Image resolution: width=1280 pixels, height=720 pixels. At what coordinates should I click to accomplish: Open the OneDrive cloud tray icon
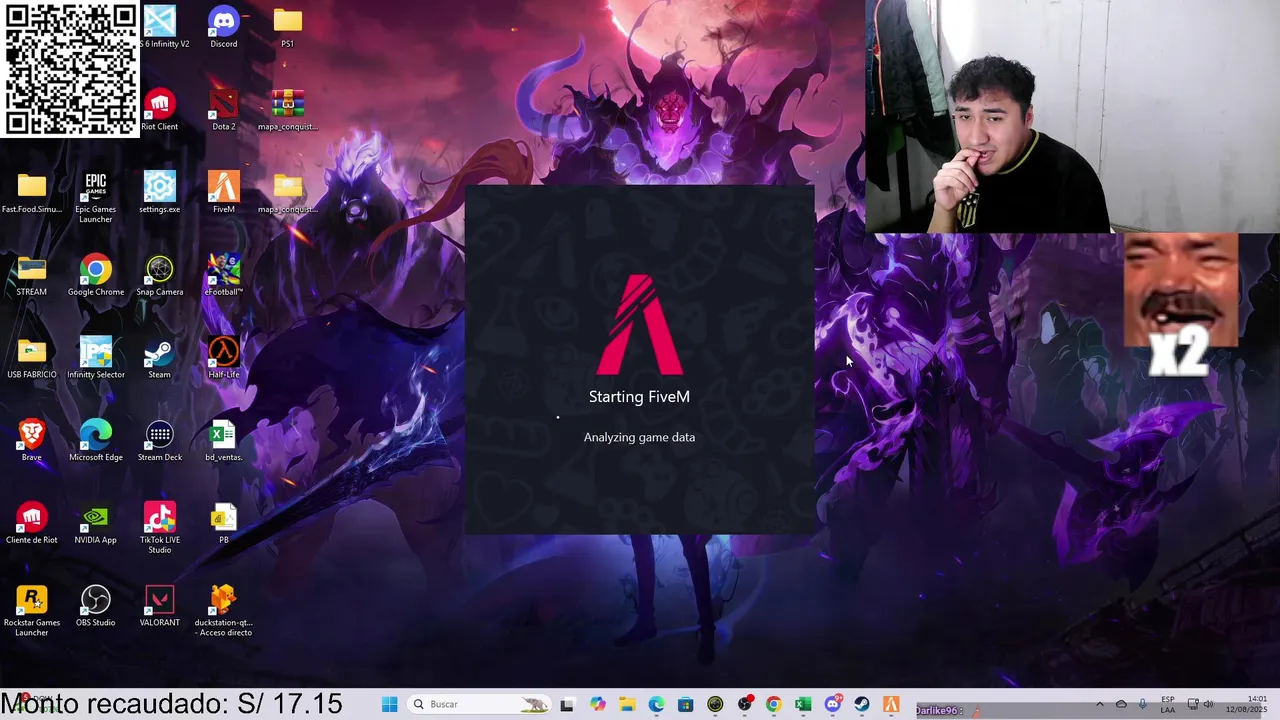[x=1121, y=704]
